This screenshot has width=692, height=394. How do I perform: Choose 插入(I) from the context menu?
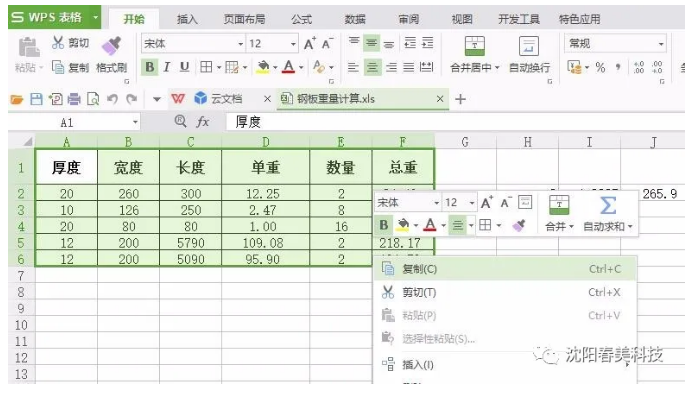(504, 364)
